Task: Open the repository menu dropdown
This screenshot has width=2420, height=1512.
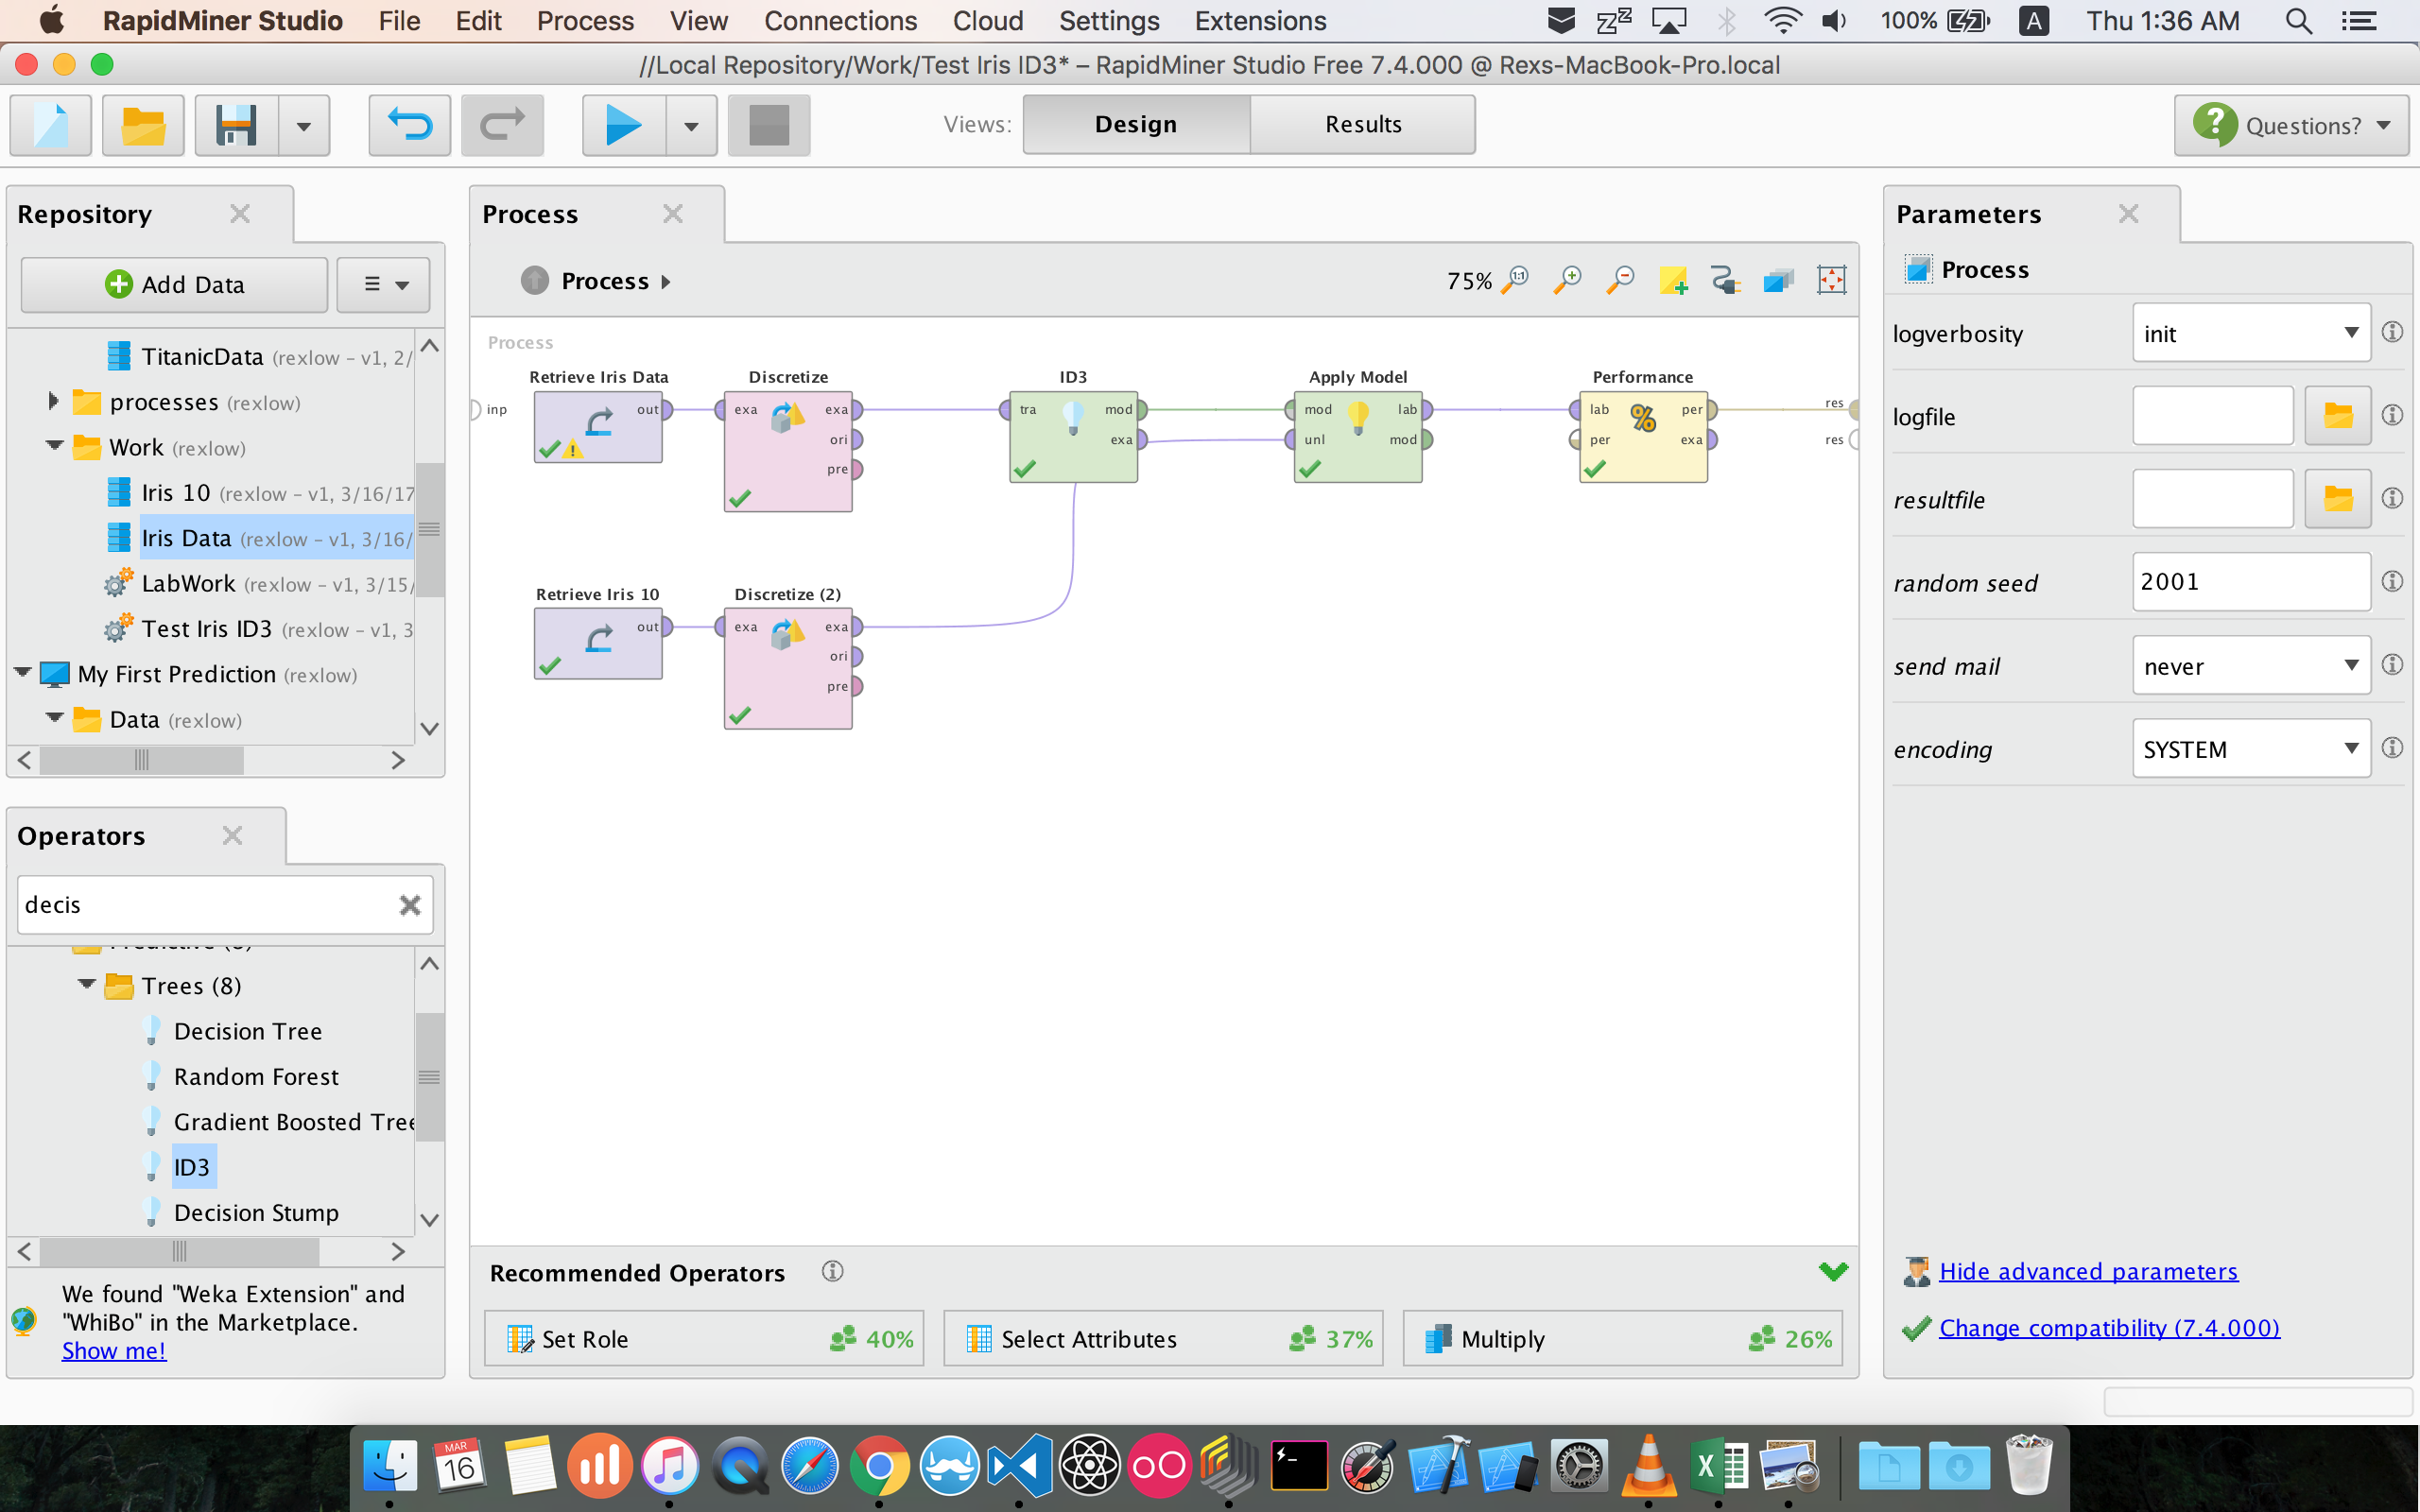Action: (x=384, y=284)
